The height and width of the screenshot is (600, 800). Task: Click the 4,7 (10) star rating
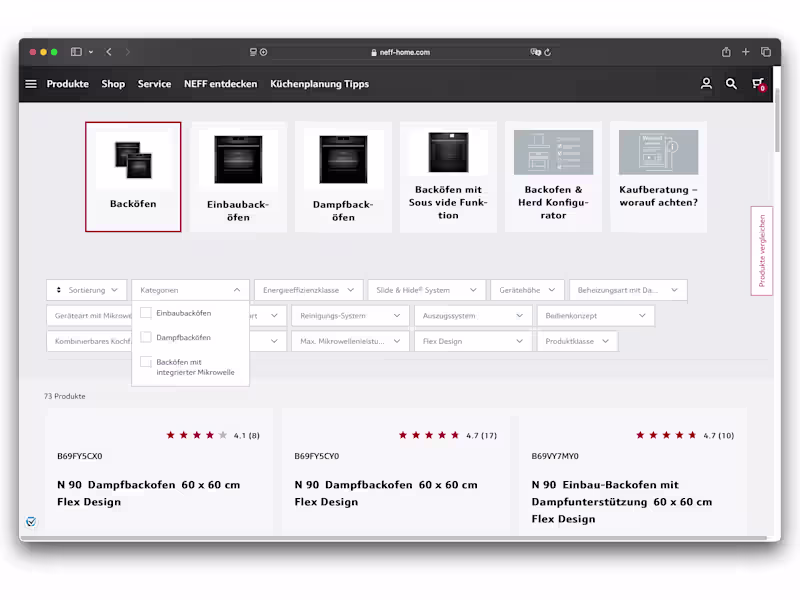coord(685,435)
